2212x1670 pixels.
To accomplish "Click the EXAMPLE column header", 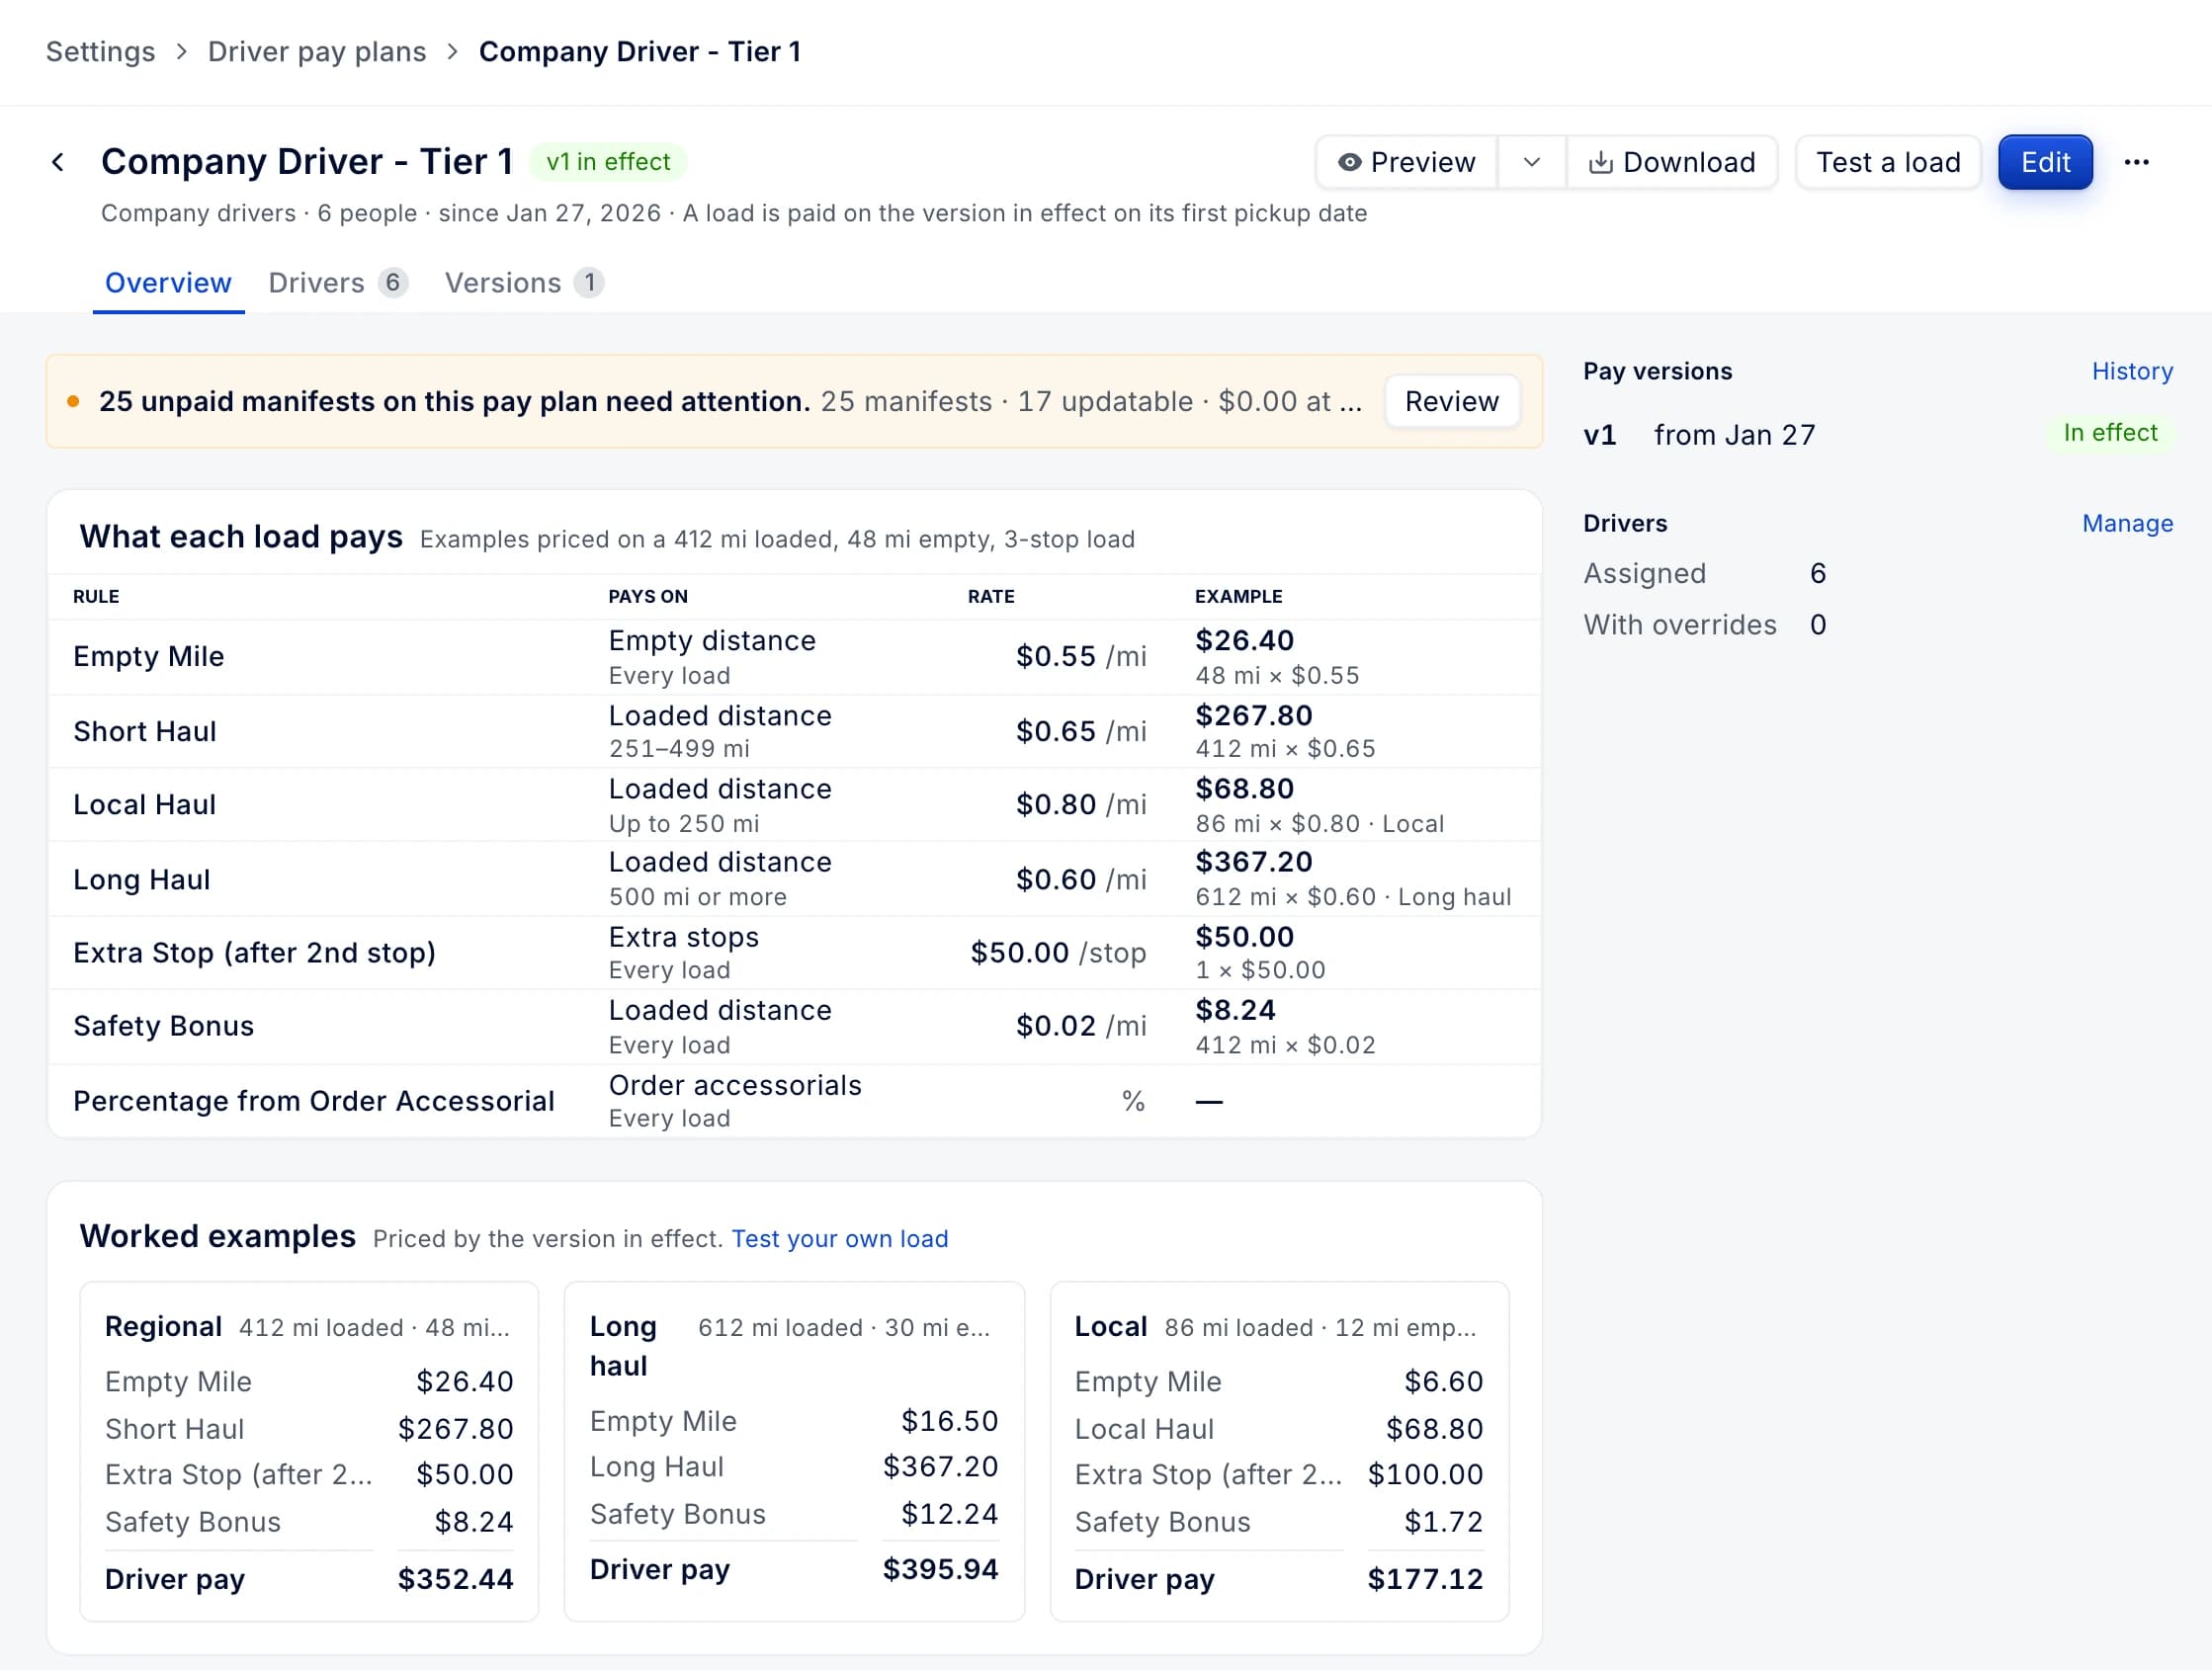I will click(x=1238, y=596).
